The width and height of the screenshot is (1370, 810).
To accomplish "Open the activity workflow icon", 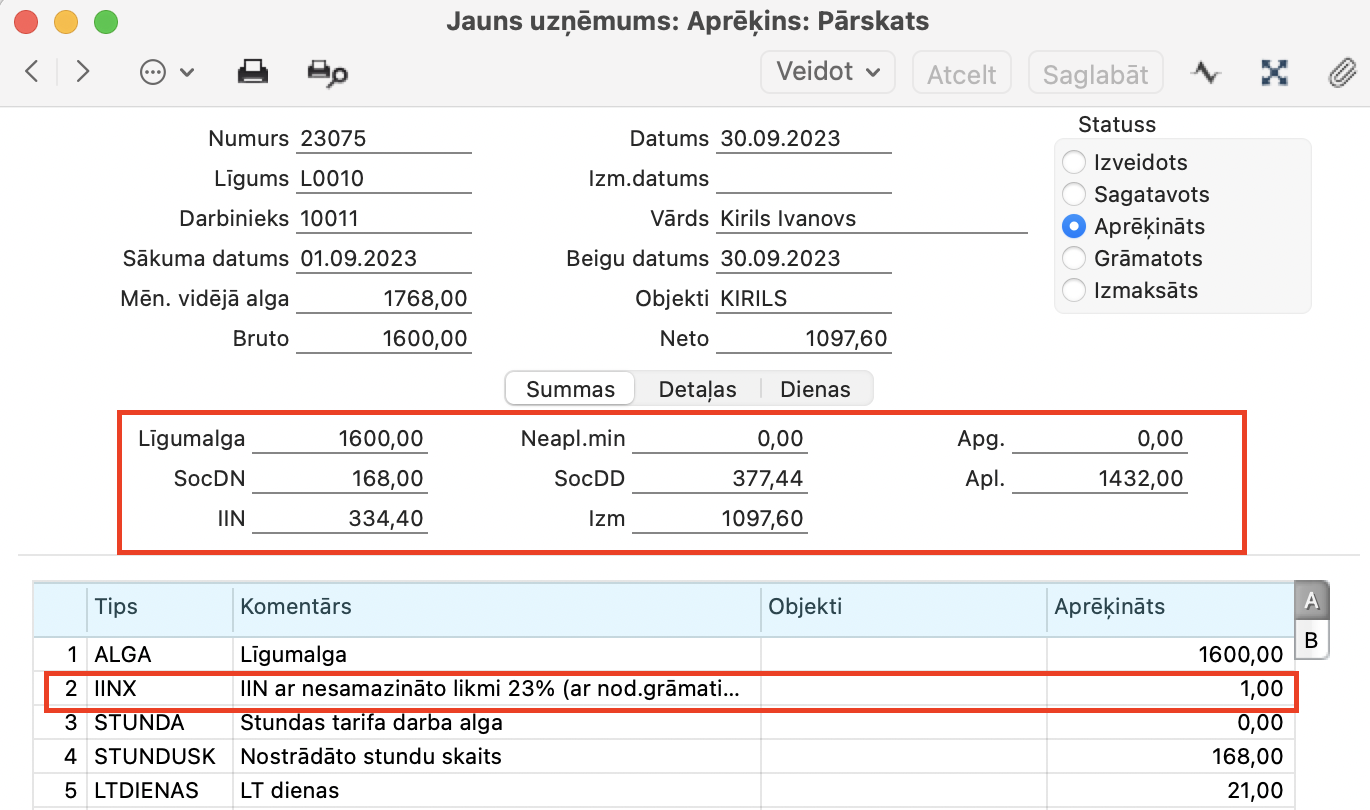I will [x=1206, y=73].
